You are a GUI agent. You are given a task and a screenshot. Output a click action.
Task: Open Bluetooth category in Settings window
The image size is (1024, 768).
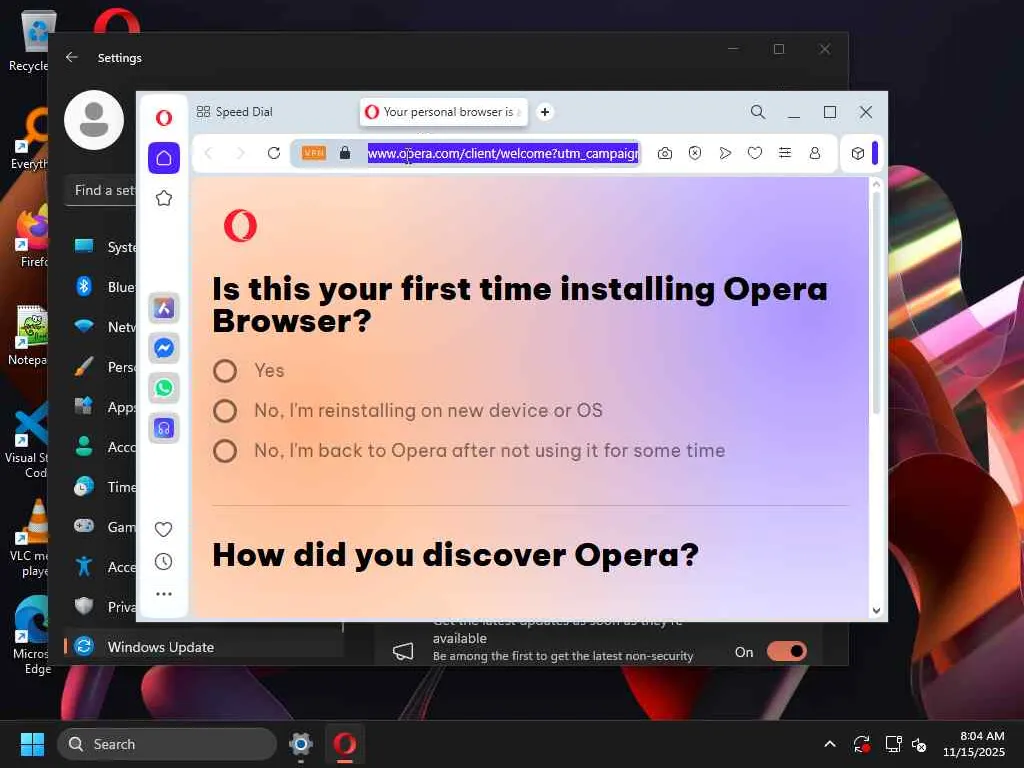click(104, 287)
